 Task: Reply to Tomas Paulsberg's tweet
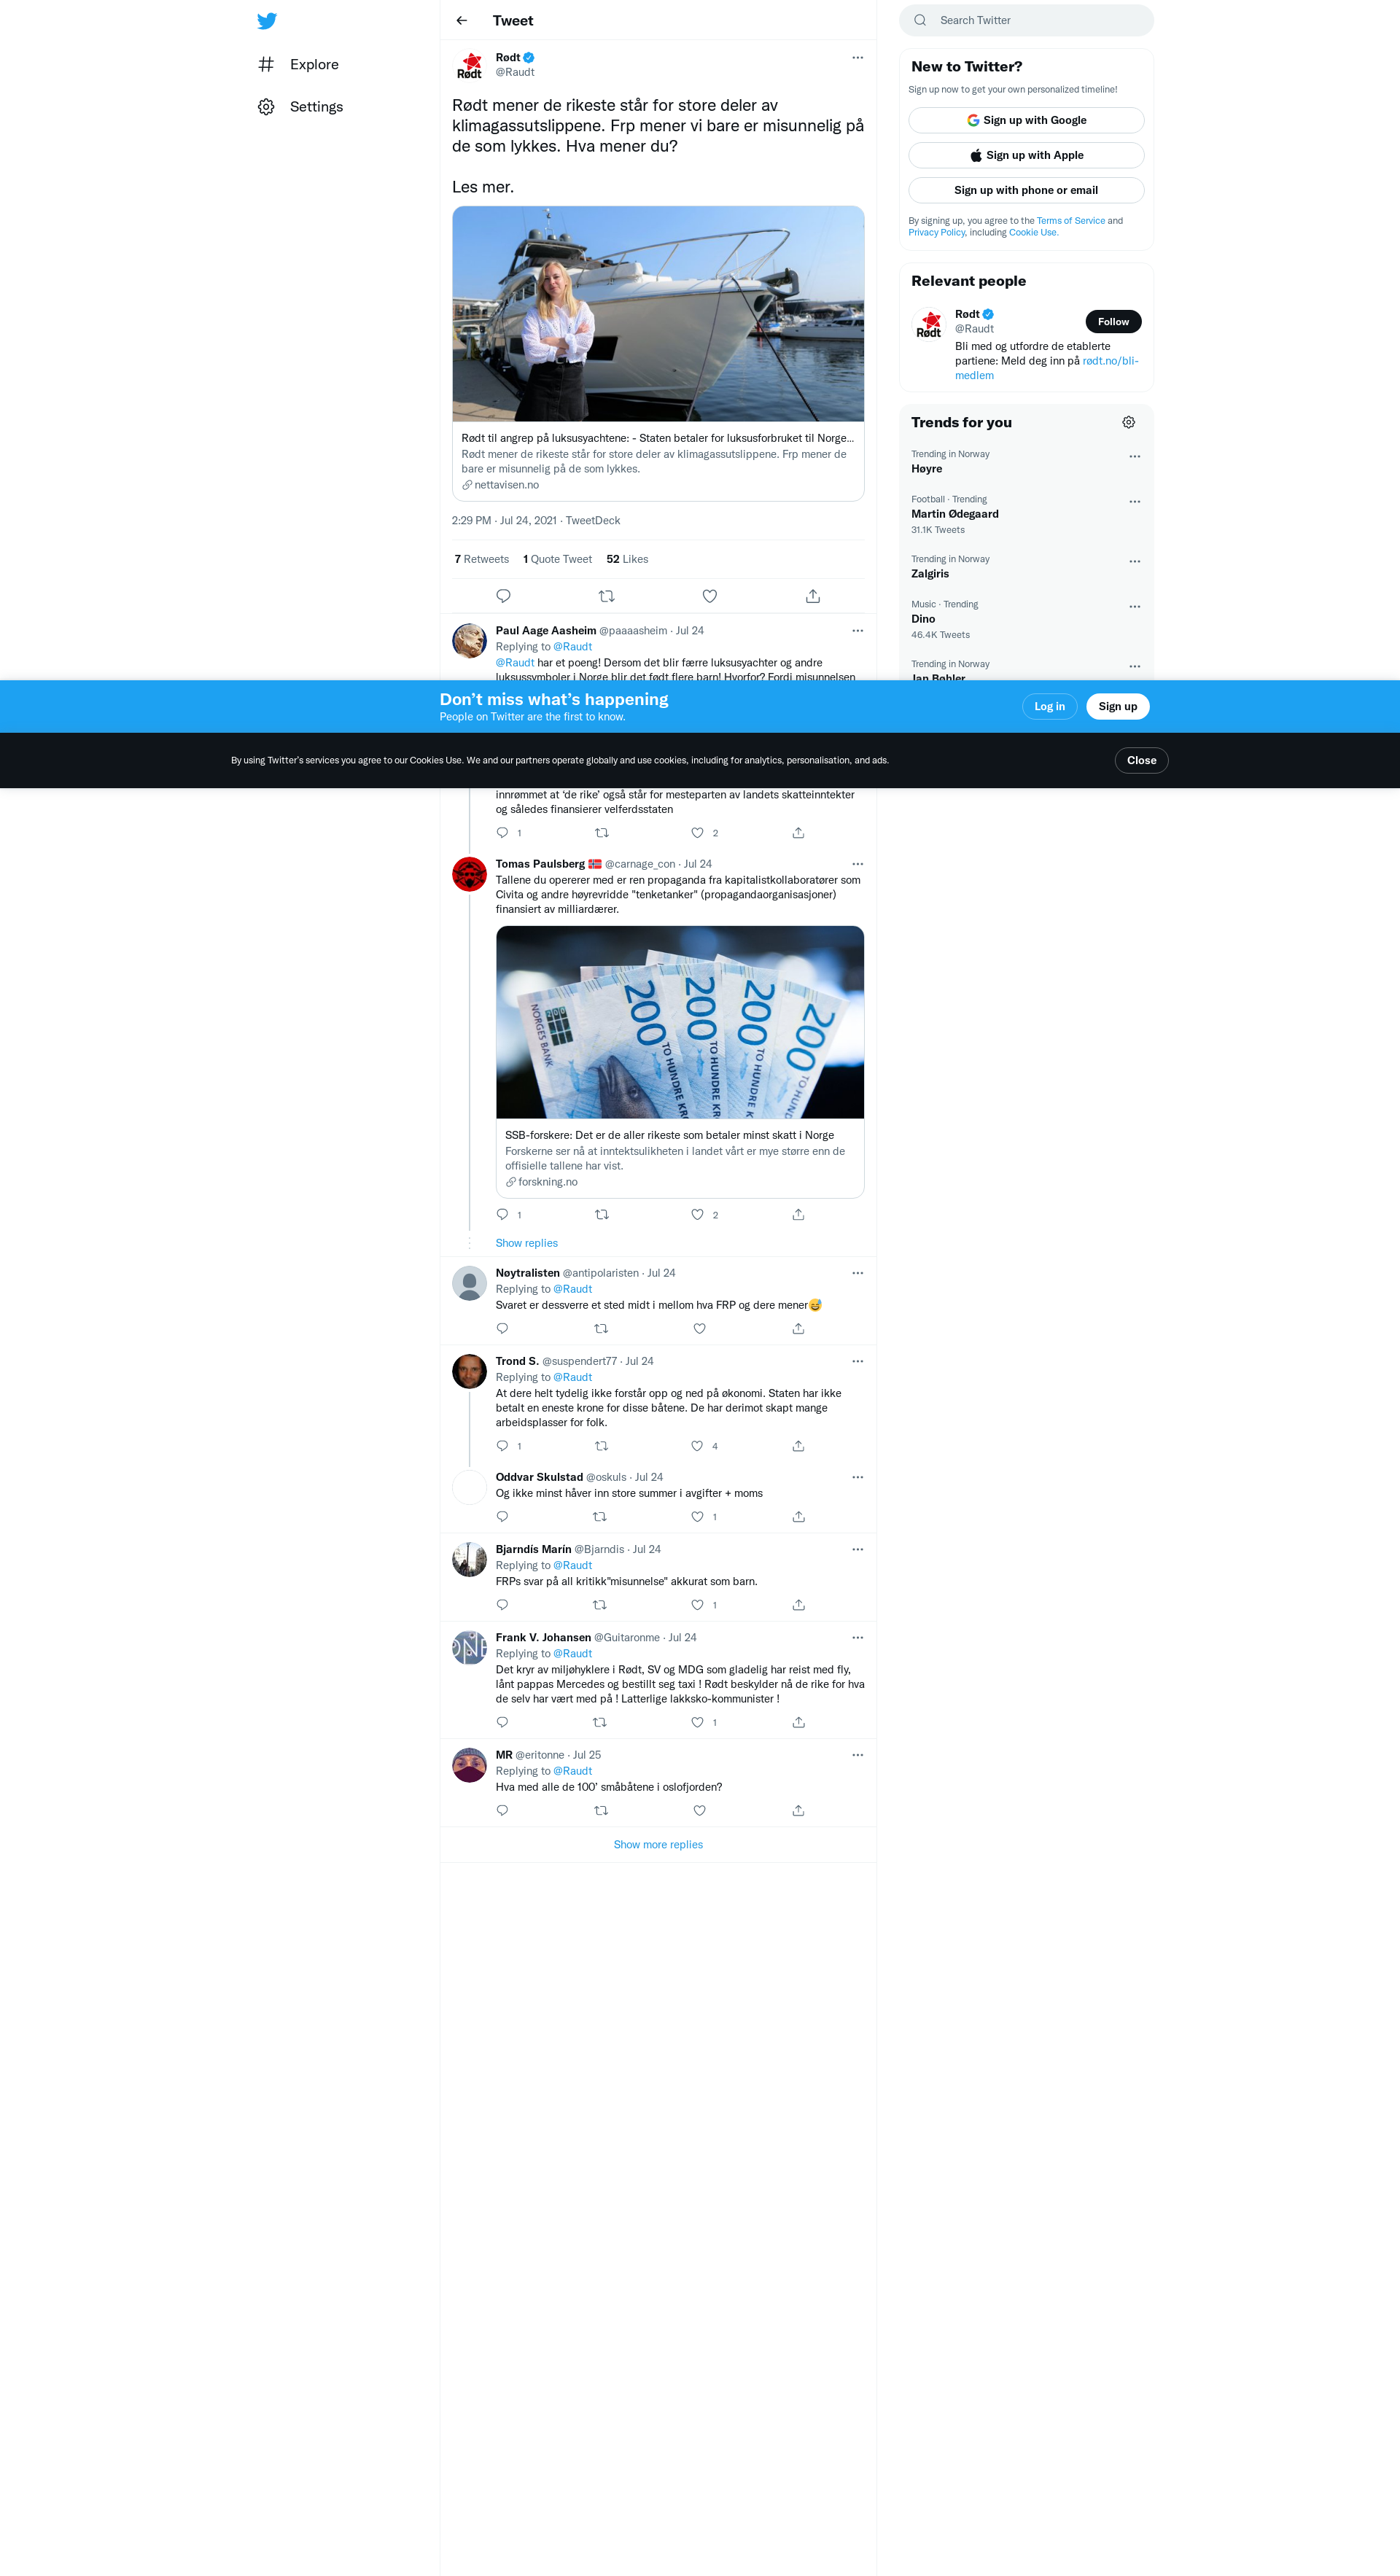[x=502, y=1215]
